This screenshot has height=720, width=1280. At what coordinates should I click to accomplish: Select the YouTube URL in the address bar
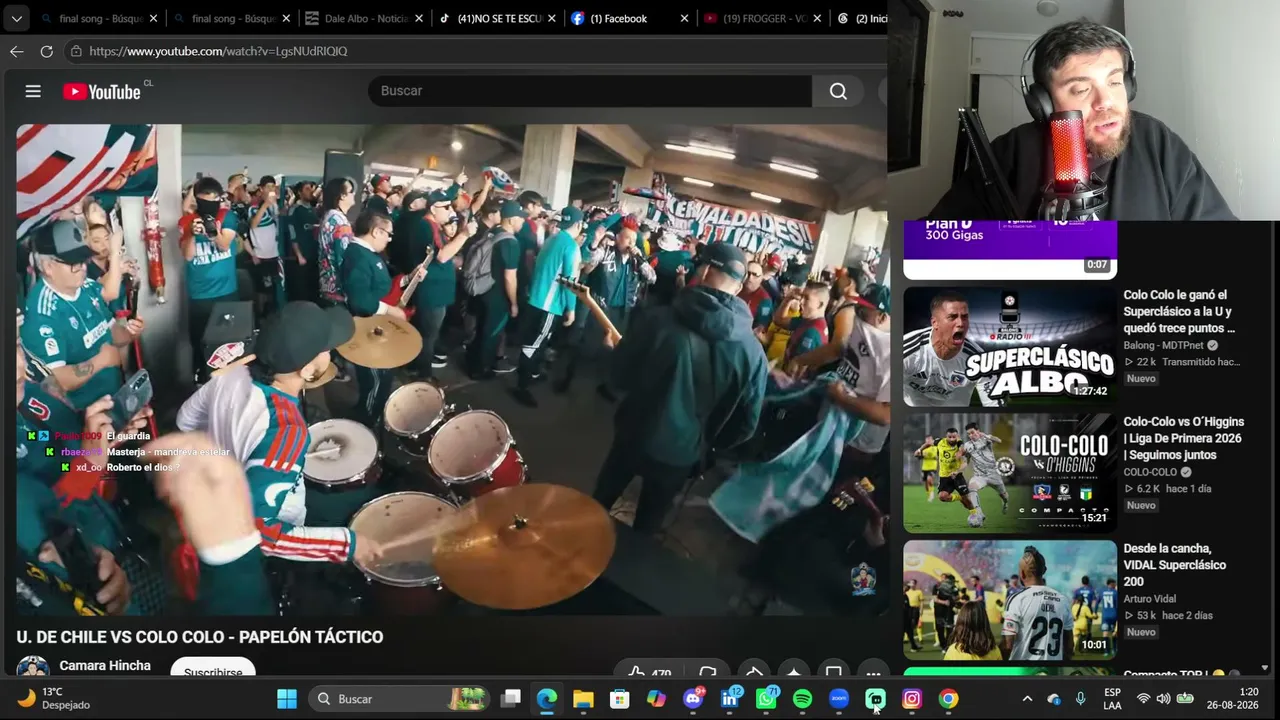coord(218,51)
